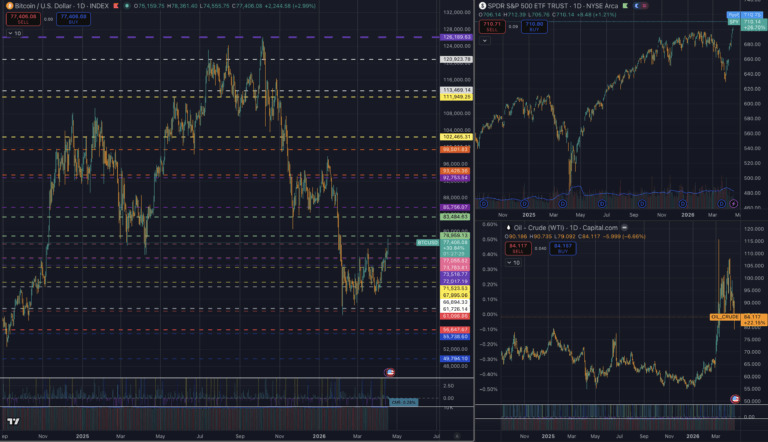Viewport: 768px width, 442px height.
Task: Select the yellow 111,949.25 price level label
Action: click(456, 97)
